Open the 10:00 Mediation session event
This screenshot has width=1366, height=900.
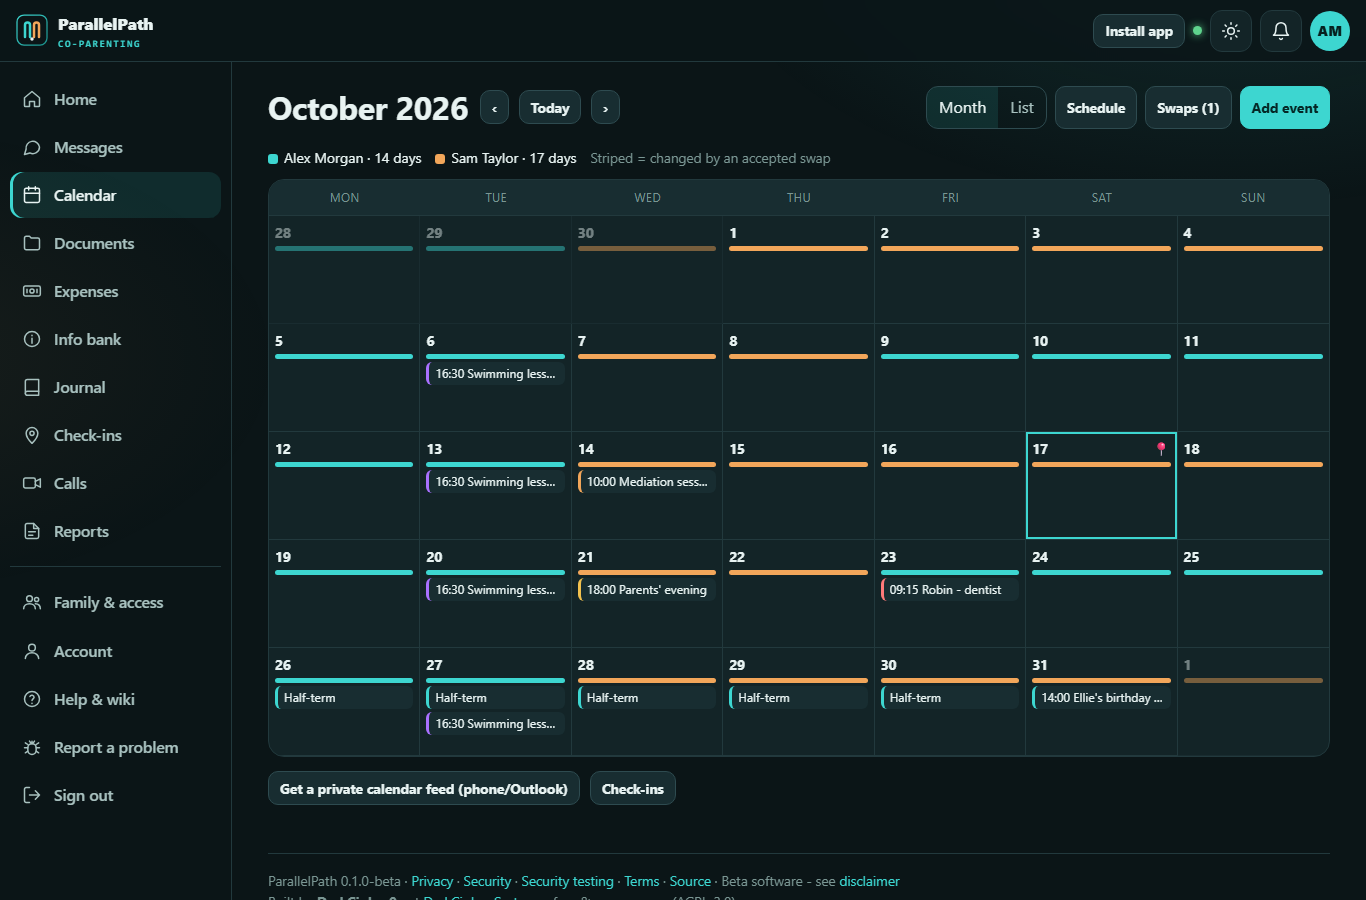coord(647,482)
